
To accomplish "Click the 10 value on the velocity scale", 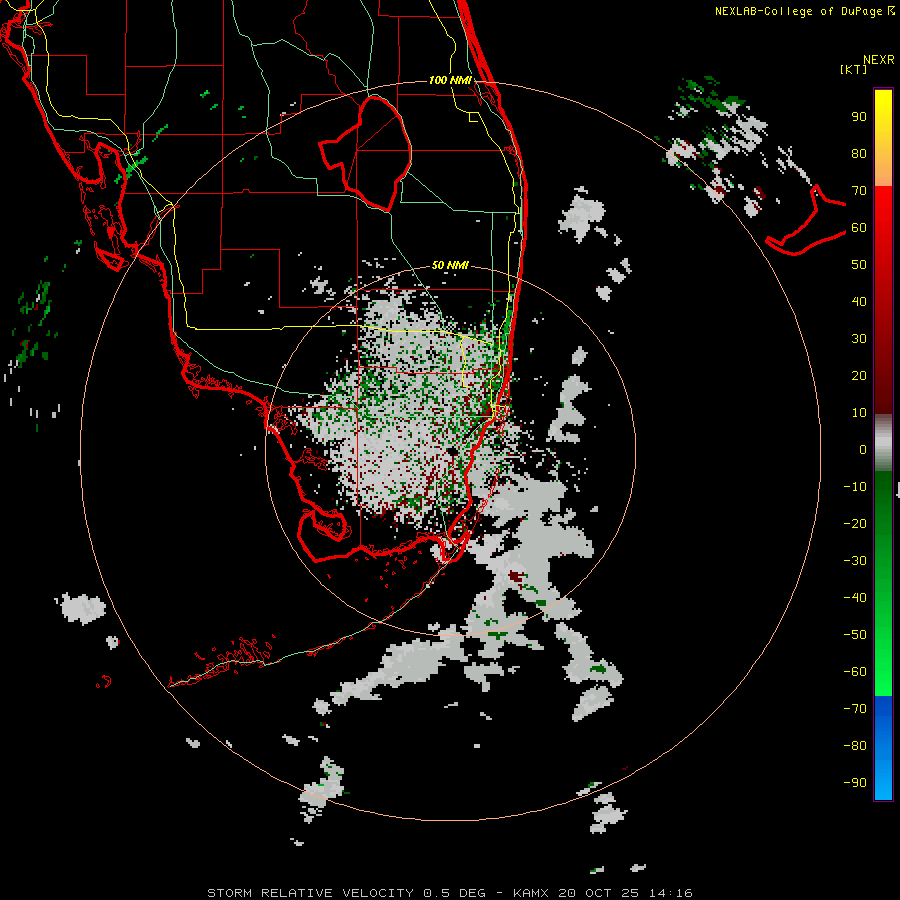I will (859, 413).
